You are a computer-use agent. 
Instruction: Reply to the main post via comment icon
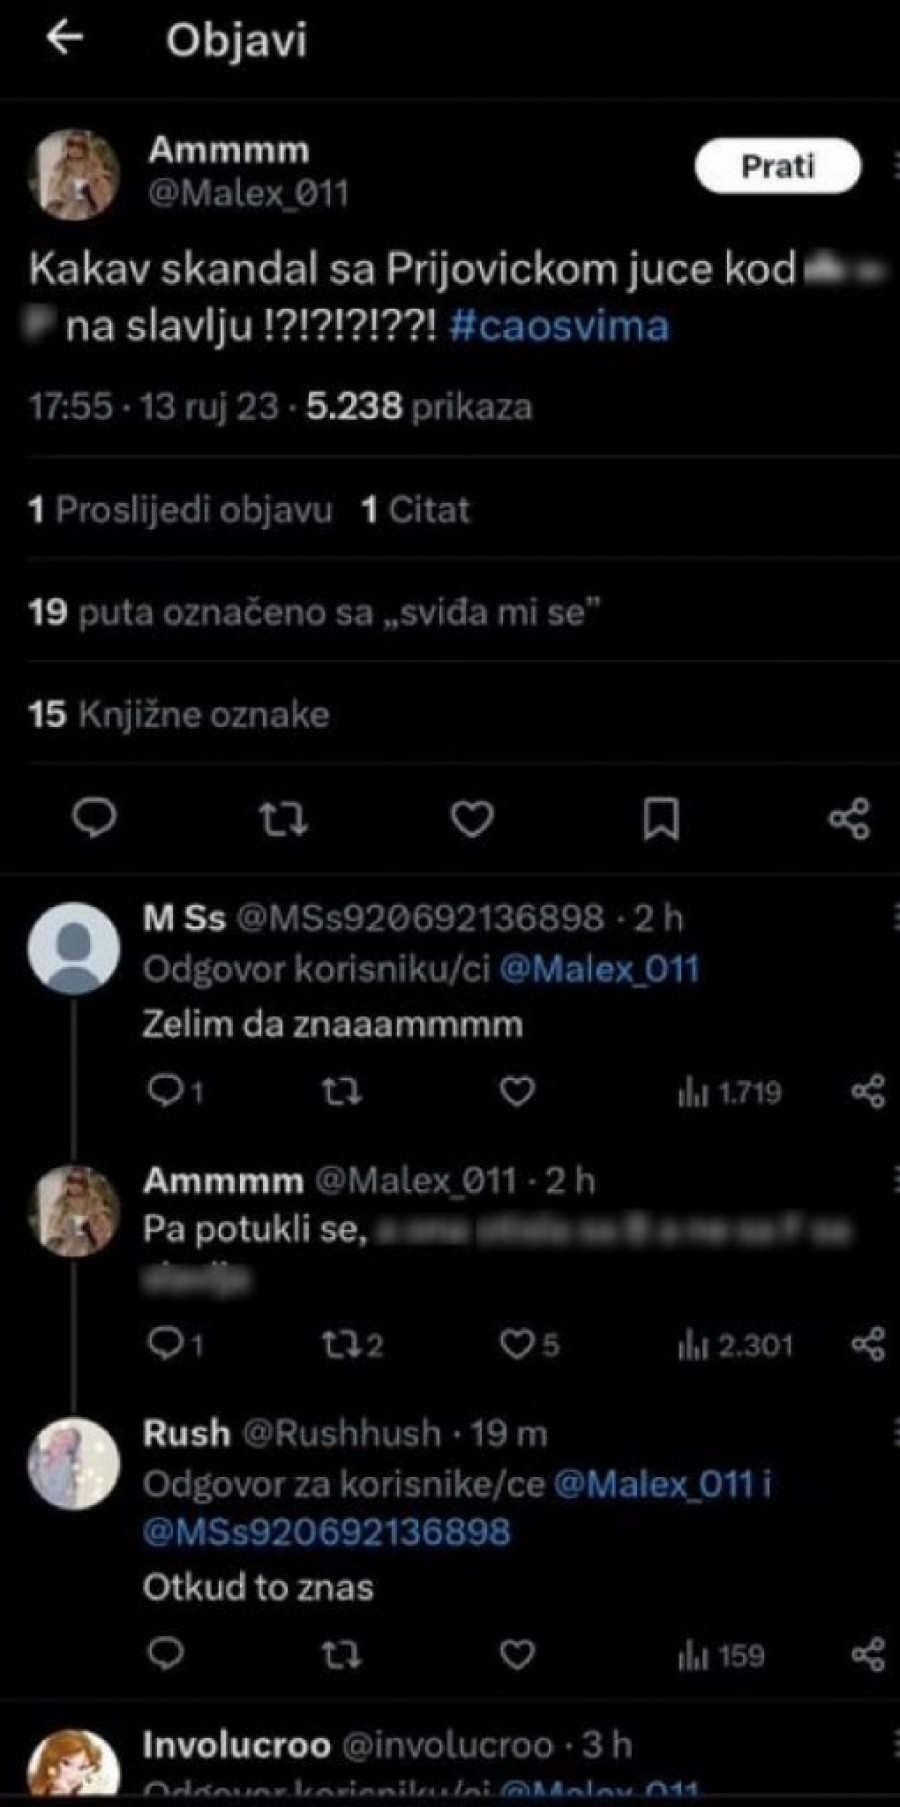pyautogui.click(x=95, y=819)
